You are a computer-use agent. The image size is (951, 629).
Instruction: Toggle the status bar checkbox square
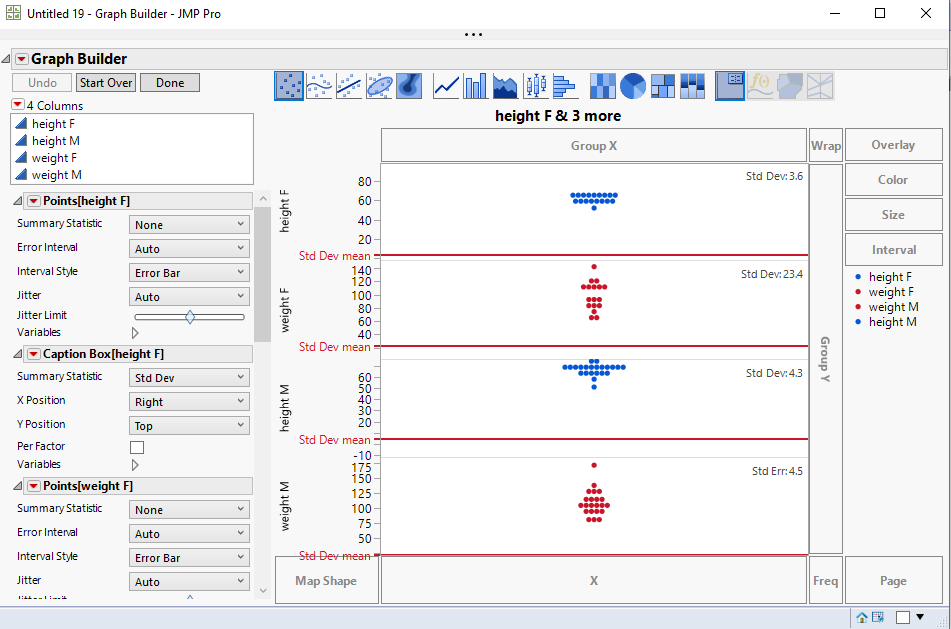coord(903,617)
